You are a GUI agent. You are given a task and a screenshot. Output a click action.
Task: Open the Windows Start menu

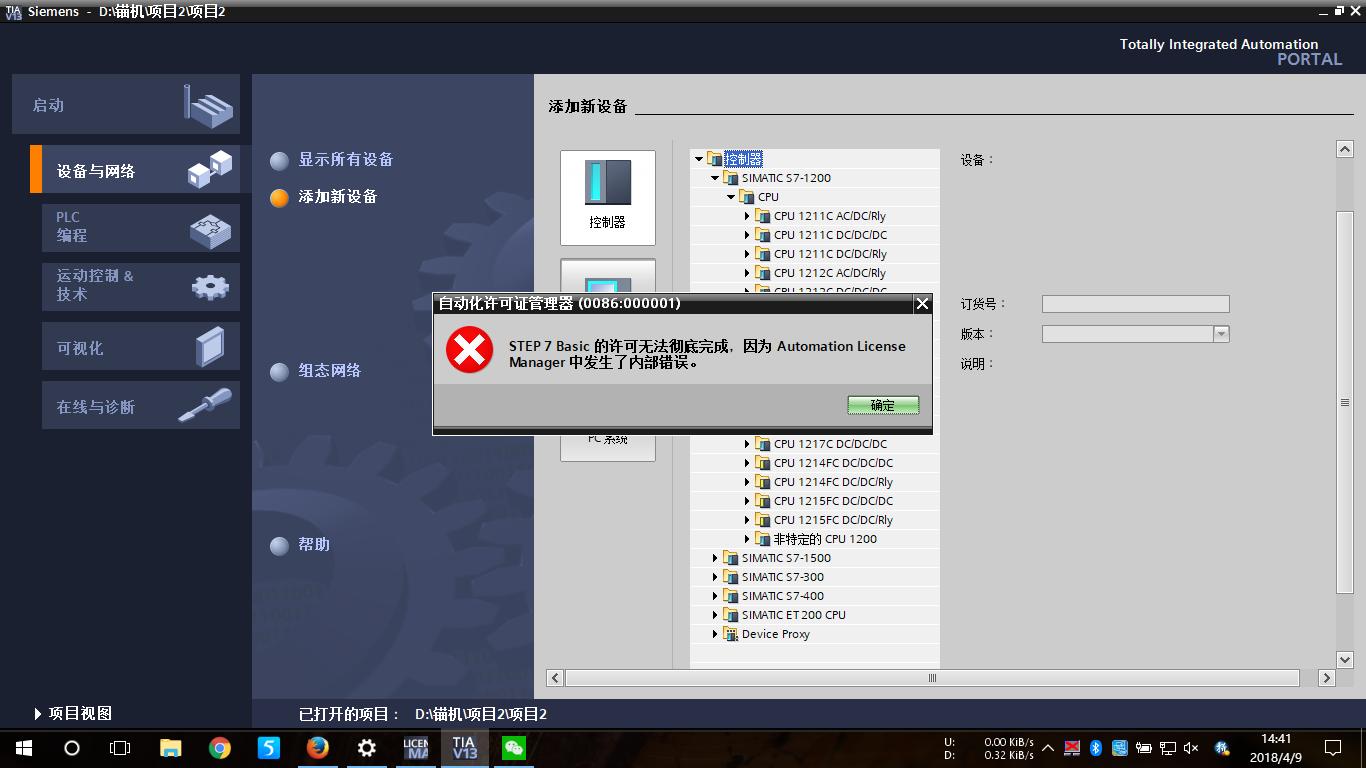click(x=24, y=747)
